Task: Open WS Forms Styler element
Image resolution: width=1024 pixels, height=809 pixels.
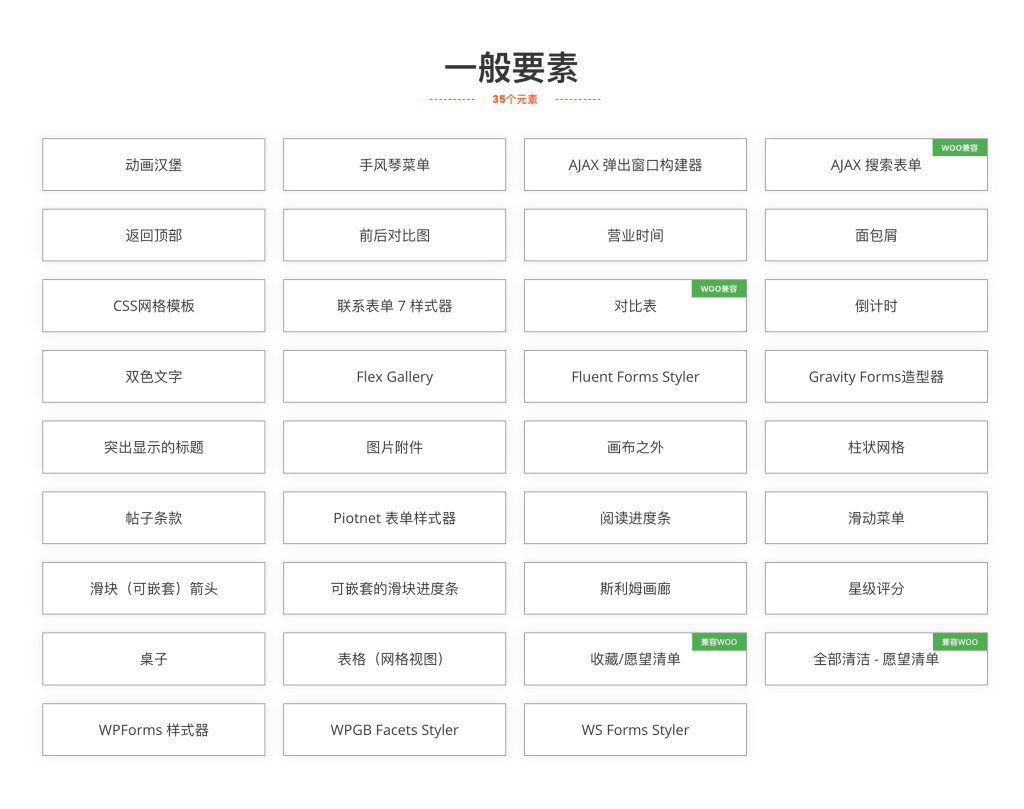Action: click(x=635, y=730)
